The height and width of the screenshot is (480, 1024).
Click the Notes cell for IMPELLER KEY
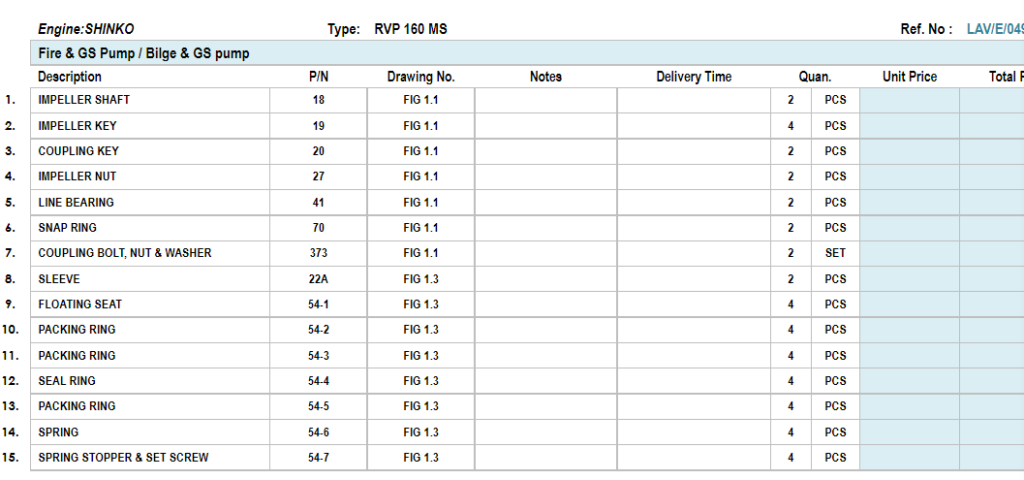click(545, 126)
